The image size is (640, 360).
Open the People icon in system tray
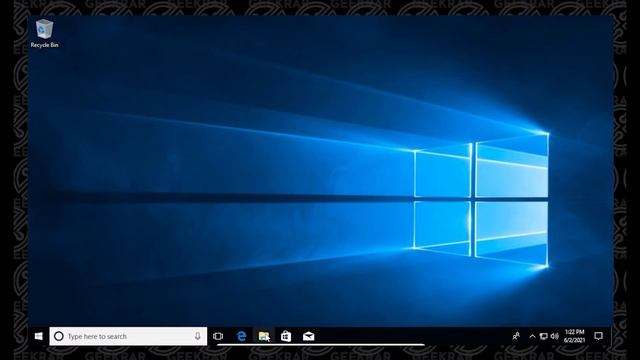(516, 336)
